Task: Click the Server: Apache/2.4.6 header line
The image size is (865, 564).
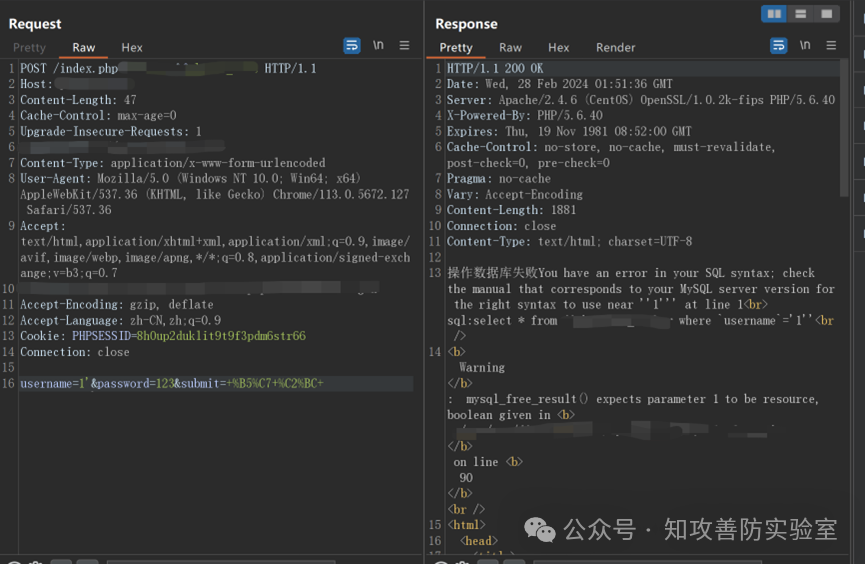Action: click(x=640, y=100)
